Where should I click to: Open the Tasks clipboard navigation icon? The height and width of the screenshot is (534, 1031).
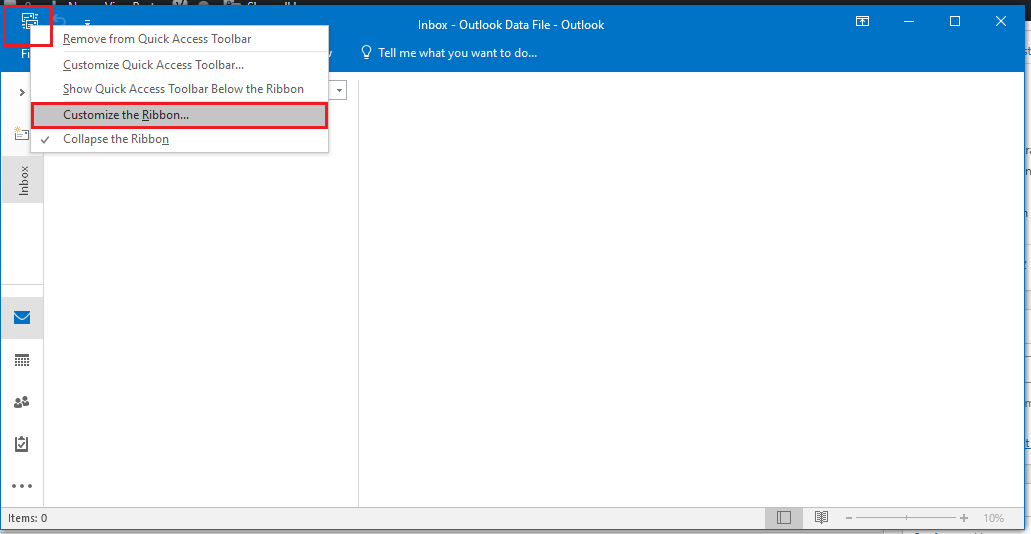22,444
